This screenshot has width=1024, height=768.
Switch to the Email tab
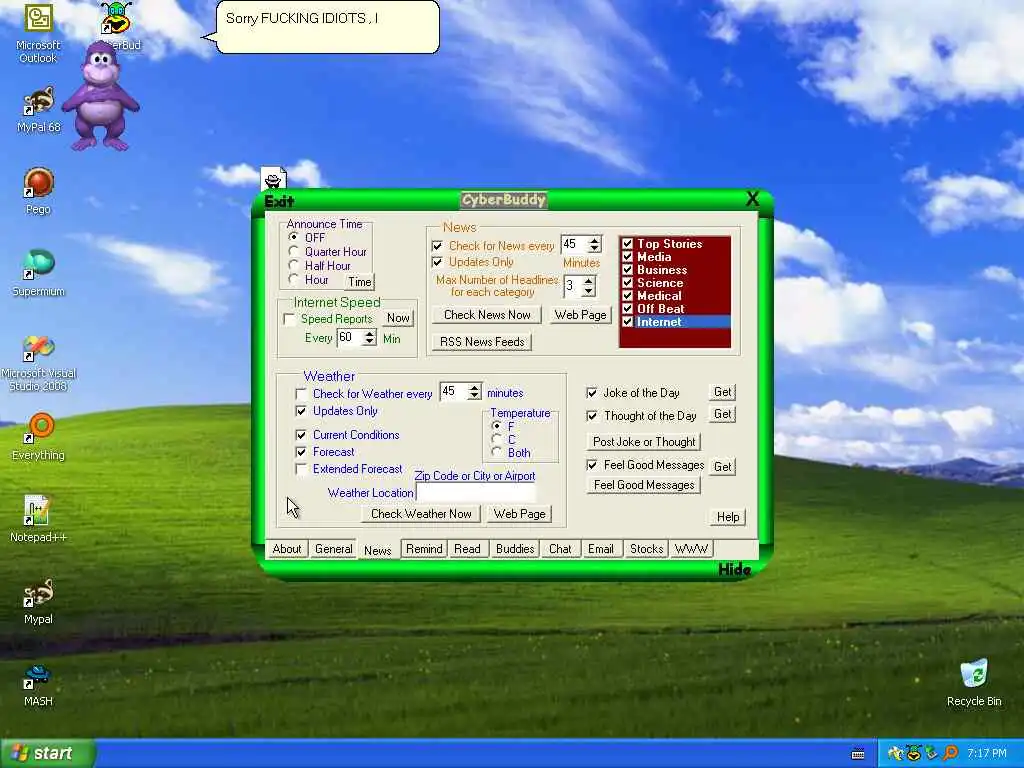600,549
